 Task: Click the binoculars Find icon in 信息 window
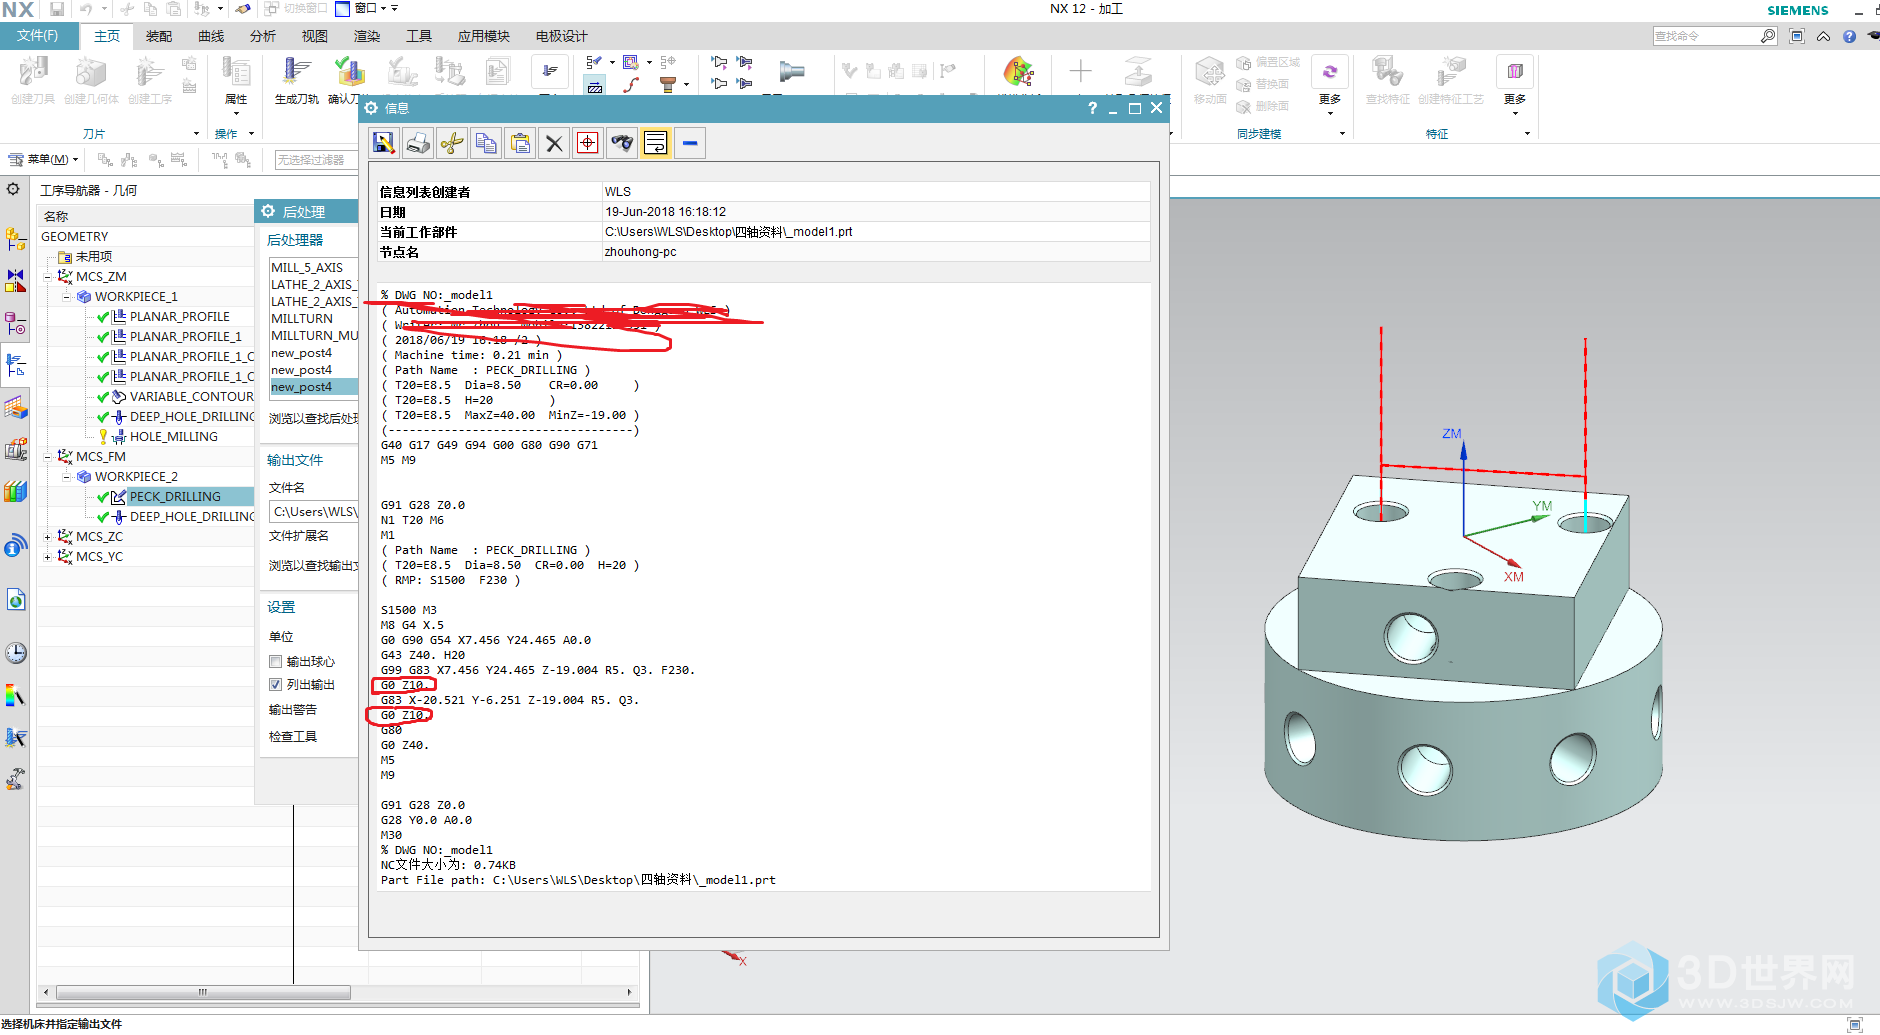[x=622, y=143]
